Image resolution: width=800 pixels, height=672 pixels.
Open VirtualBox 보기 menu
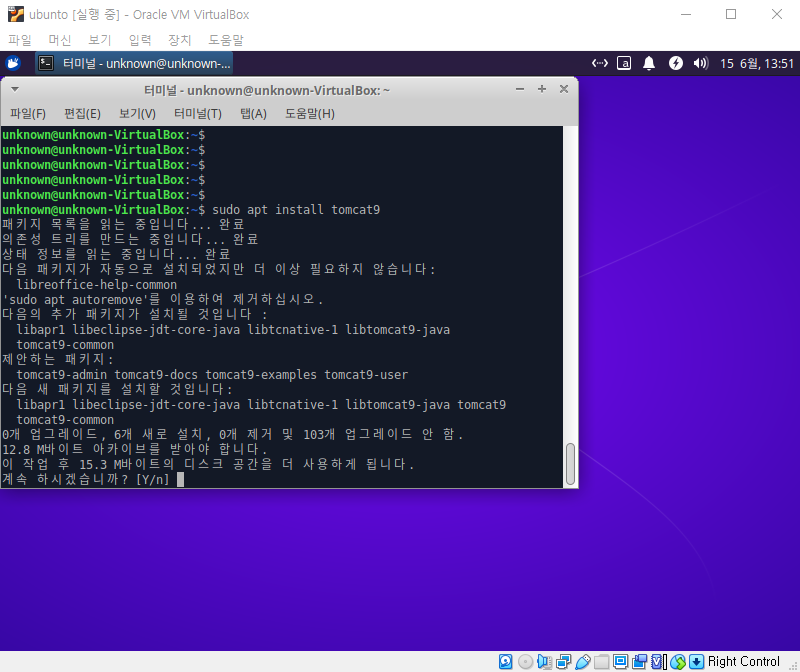click(x=99, y=40)
